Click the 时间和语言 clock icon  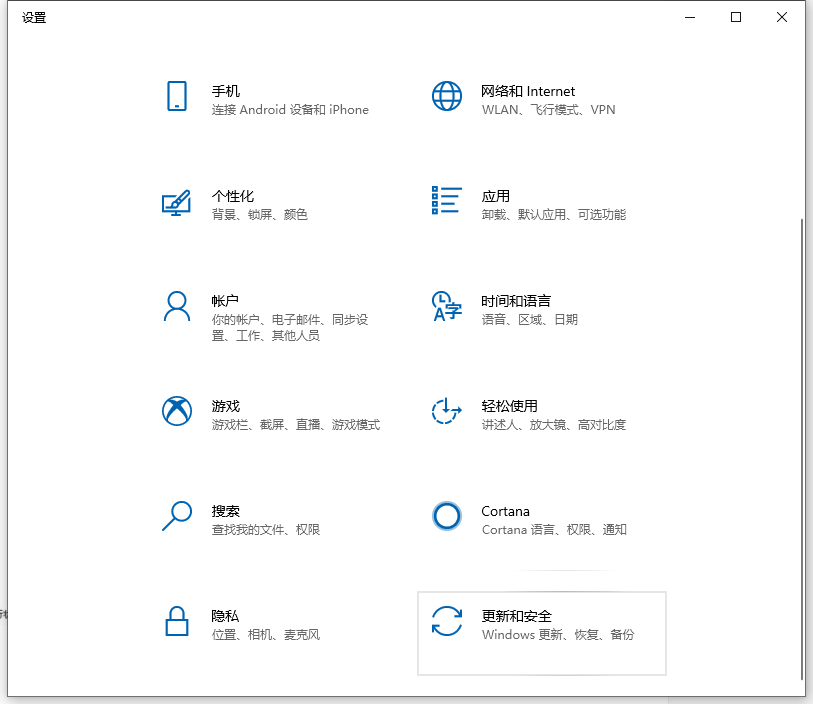point(446,307)
